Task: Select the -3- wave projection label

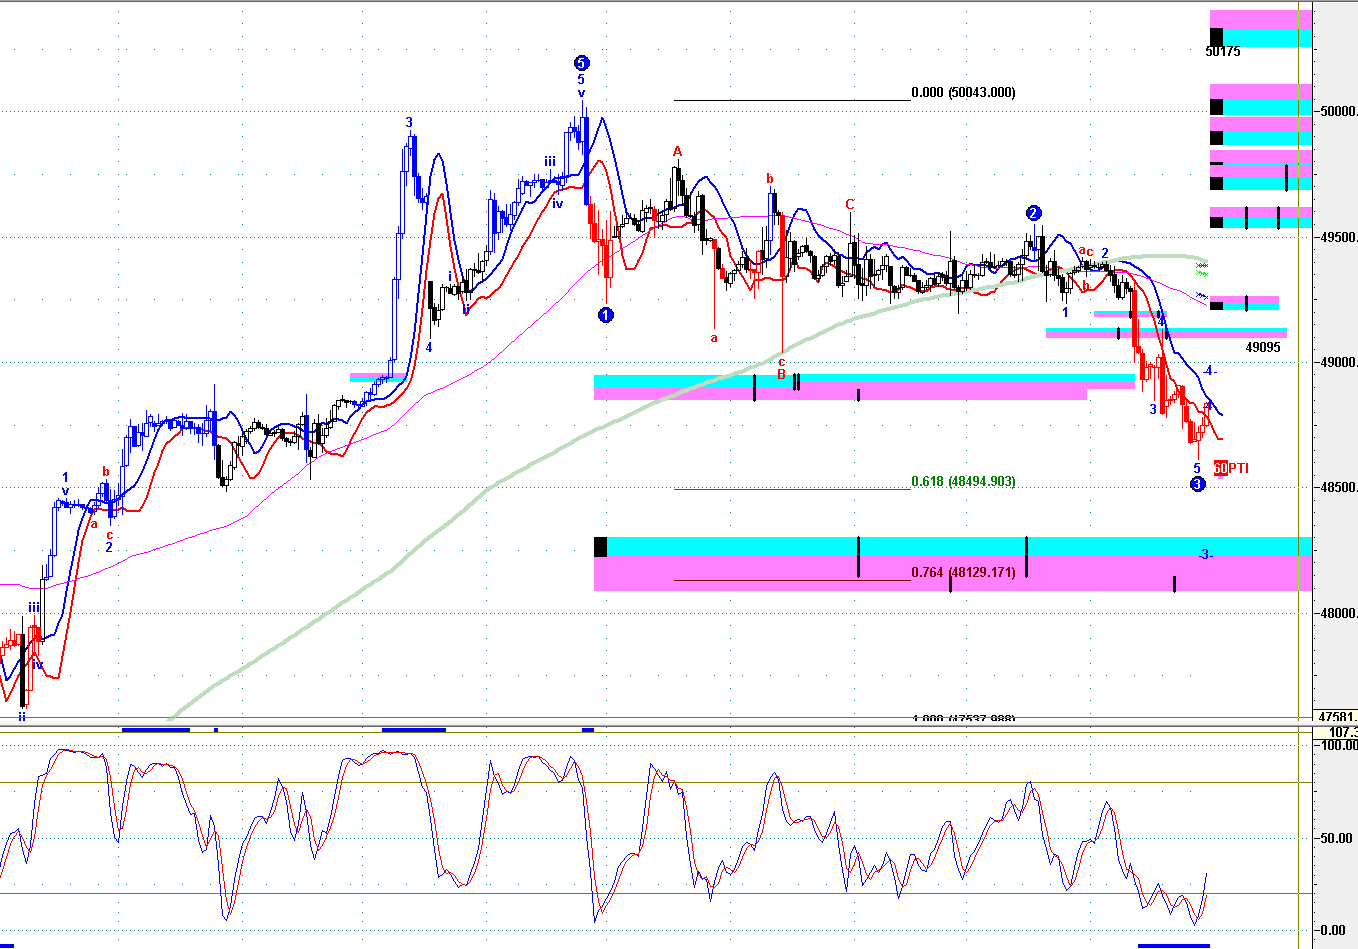Action: [1206, 554]
